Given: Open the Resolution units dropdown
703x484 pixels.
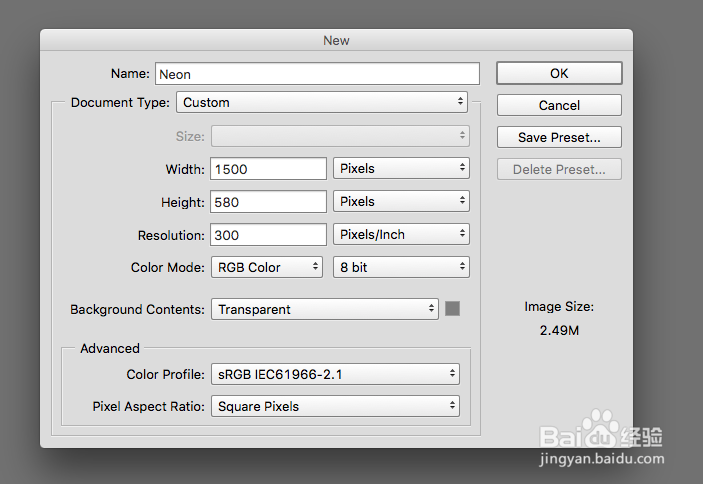Looking at the screenshot, I should click(401, 235).
